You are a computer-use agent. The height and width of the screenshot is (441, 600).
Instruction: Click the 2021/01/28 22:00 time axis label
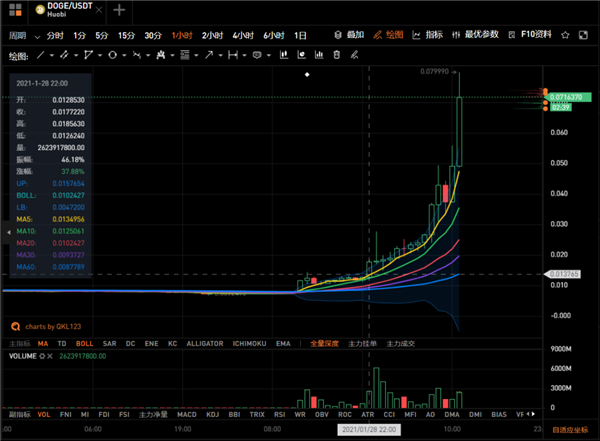(x=368, y=428)
